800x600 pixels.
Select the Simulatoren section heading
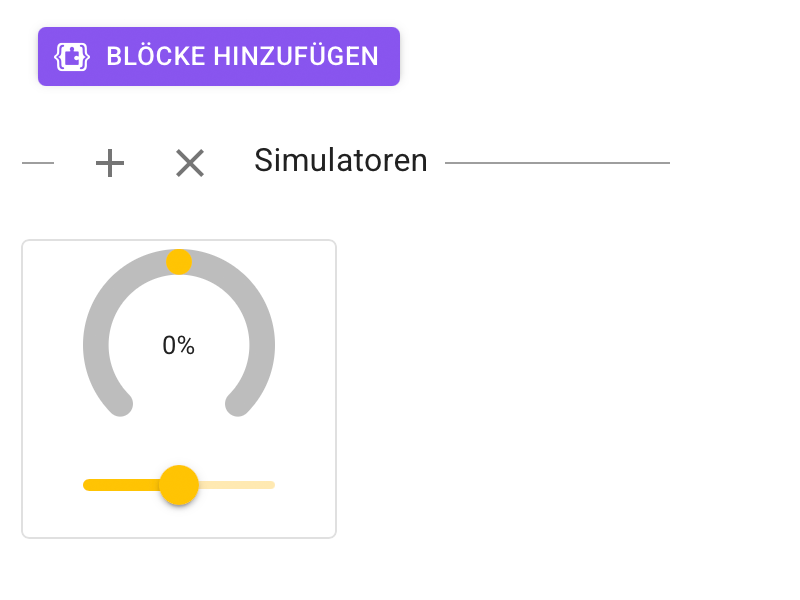click(340, 160)
